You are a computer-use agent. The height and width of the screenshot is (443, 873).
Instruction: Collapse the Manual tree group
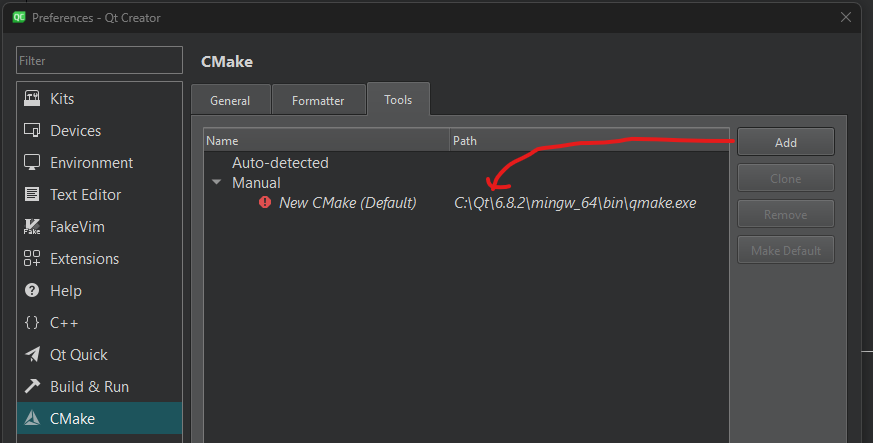(x=216, y=183)
